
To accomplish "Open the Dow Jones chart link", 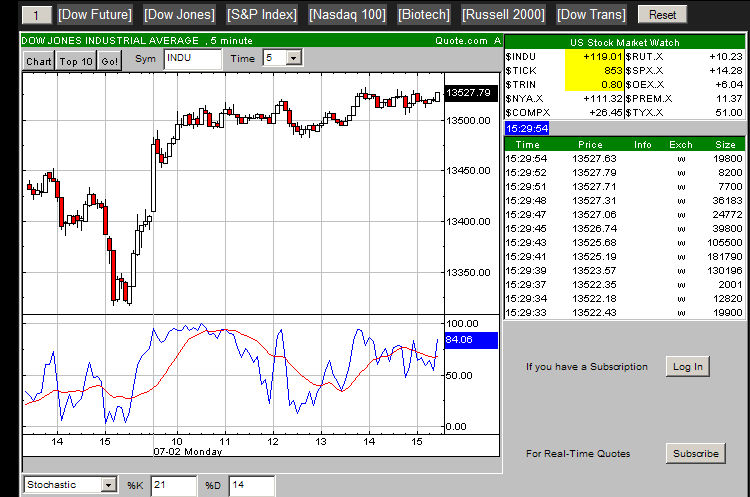I will click(179, 14).
